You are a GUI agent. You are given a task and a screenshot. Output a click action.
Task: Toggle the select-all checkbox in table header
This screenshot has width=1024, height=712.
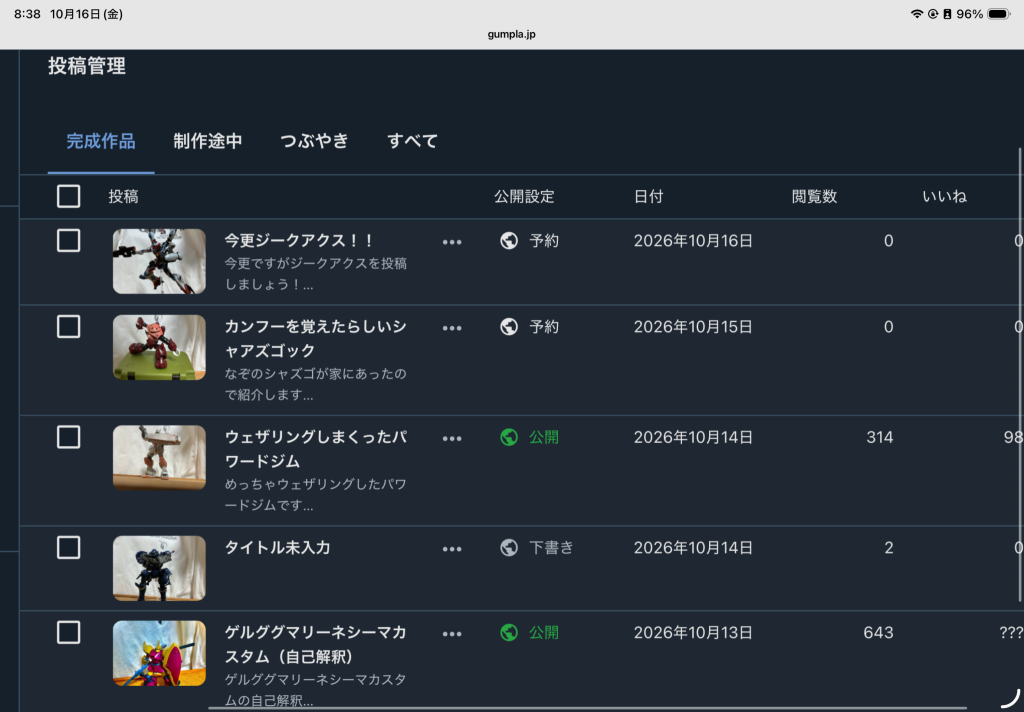pos(69,197)
